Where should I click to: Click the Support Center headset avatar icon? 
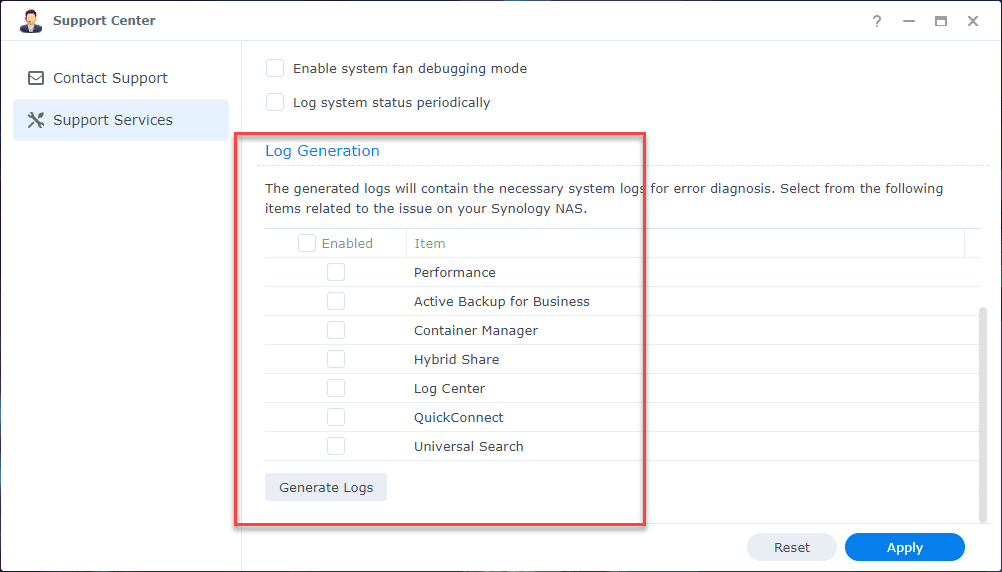(31, 21)
